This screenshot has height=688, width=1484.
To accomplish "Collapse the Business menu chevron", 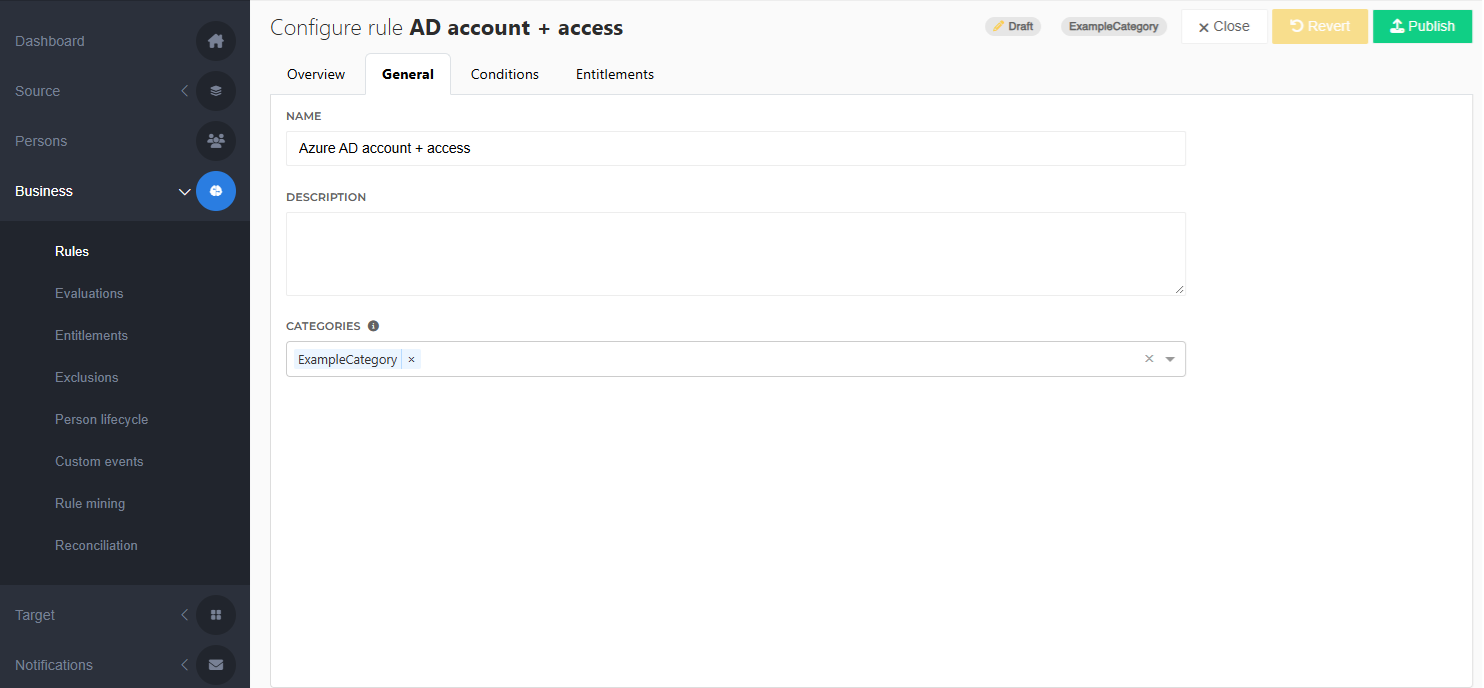I will [x=184, y=191].
